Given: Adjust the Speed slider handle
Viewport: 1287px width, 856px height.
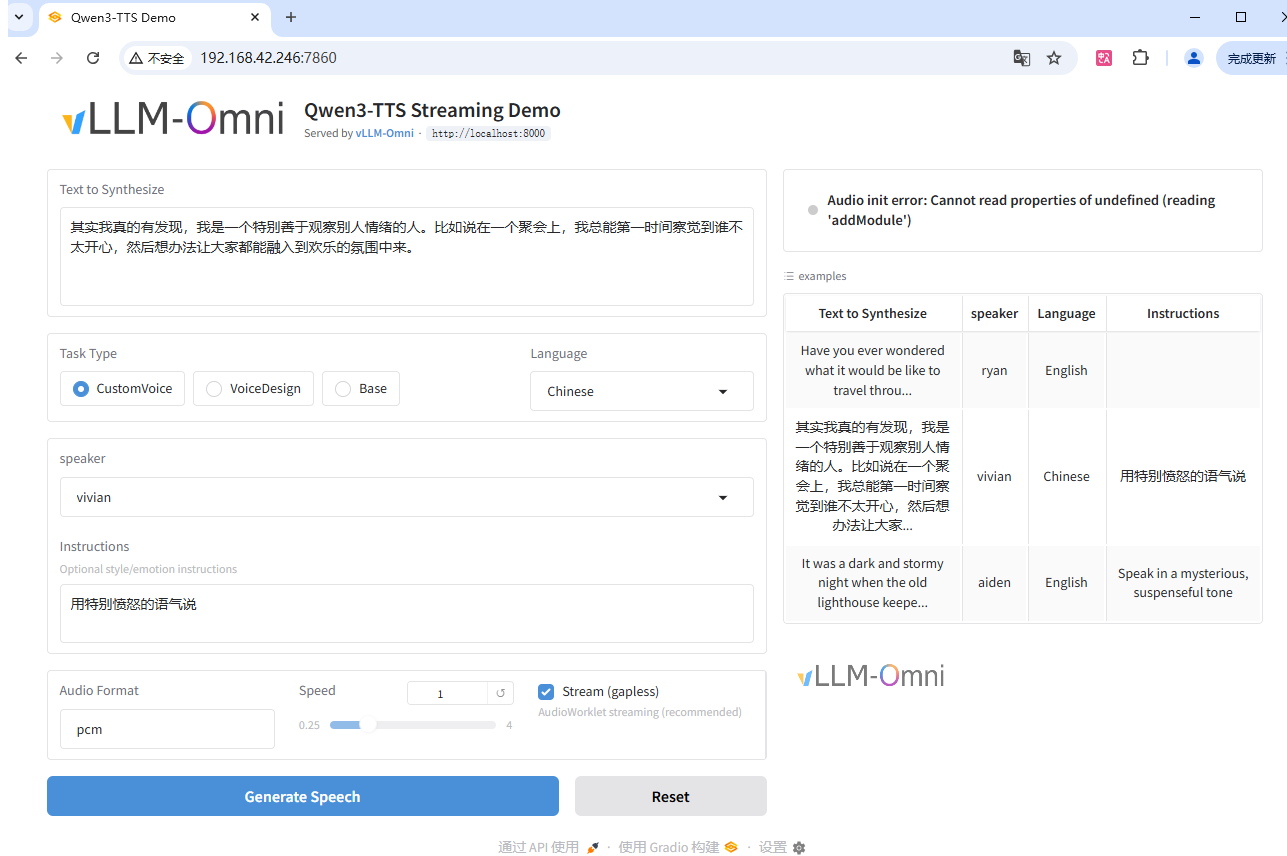Looking at the screenshot, I should (367, 725).
